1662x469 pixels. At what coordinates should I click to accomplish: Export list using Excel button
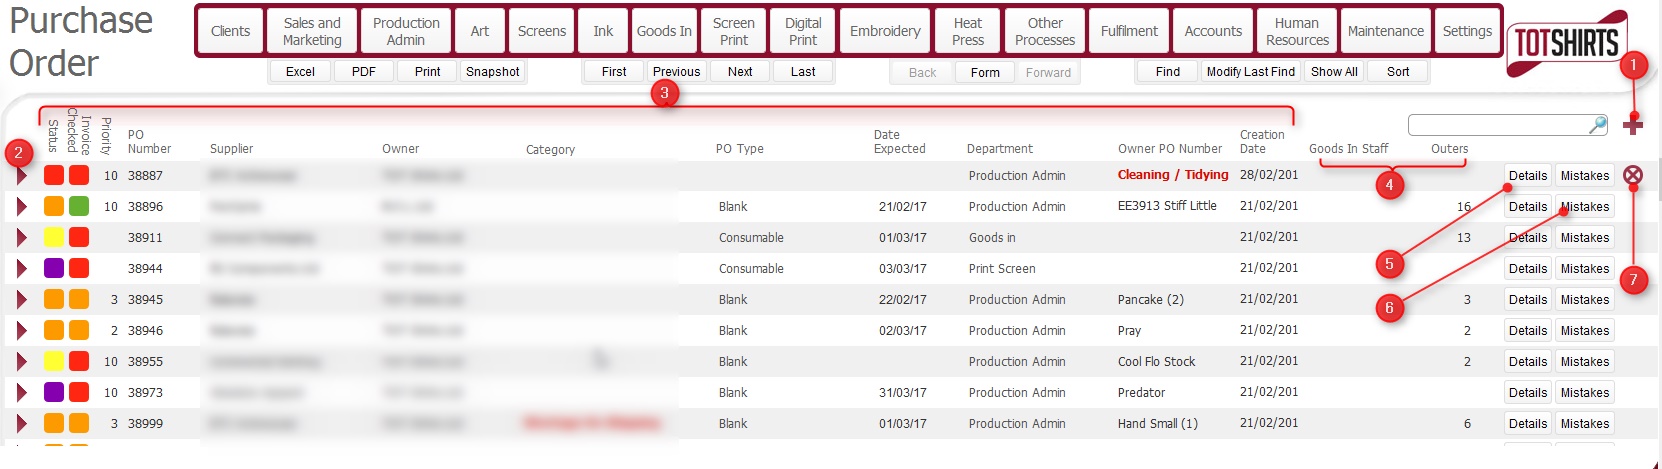300,72
